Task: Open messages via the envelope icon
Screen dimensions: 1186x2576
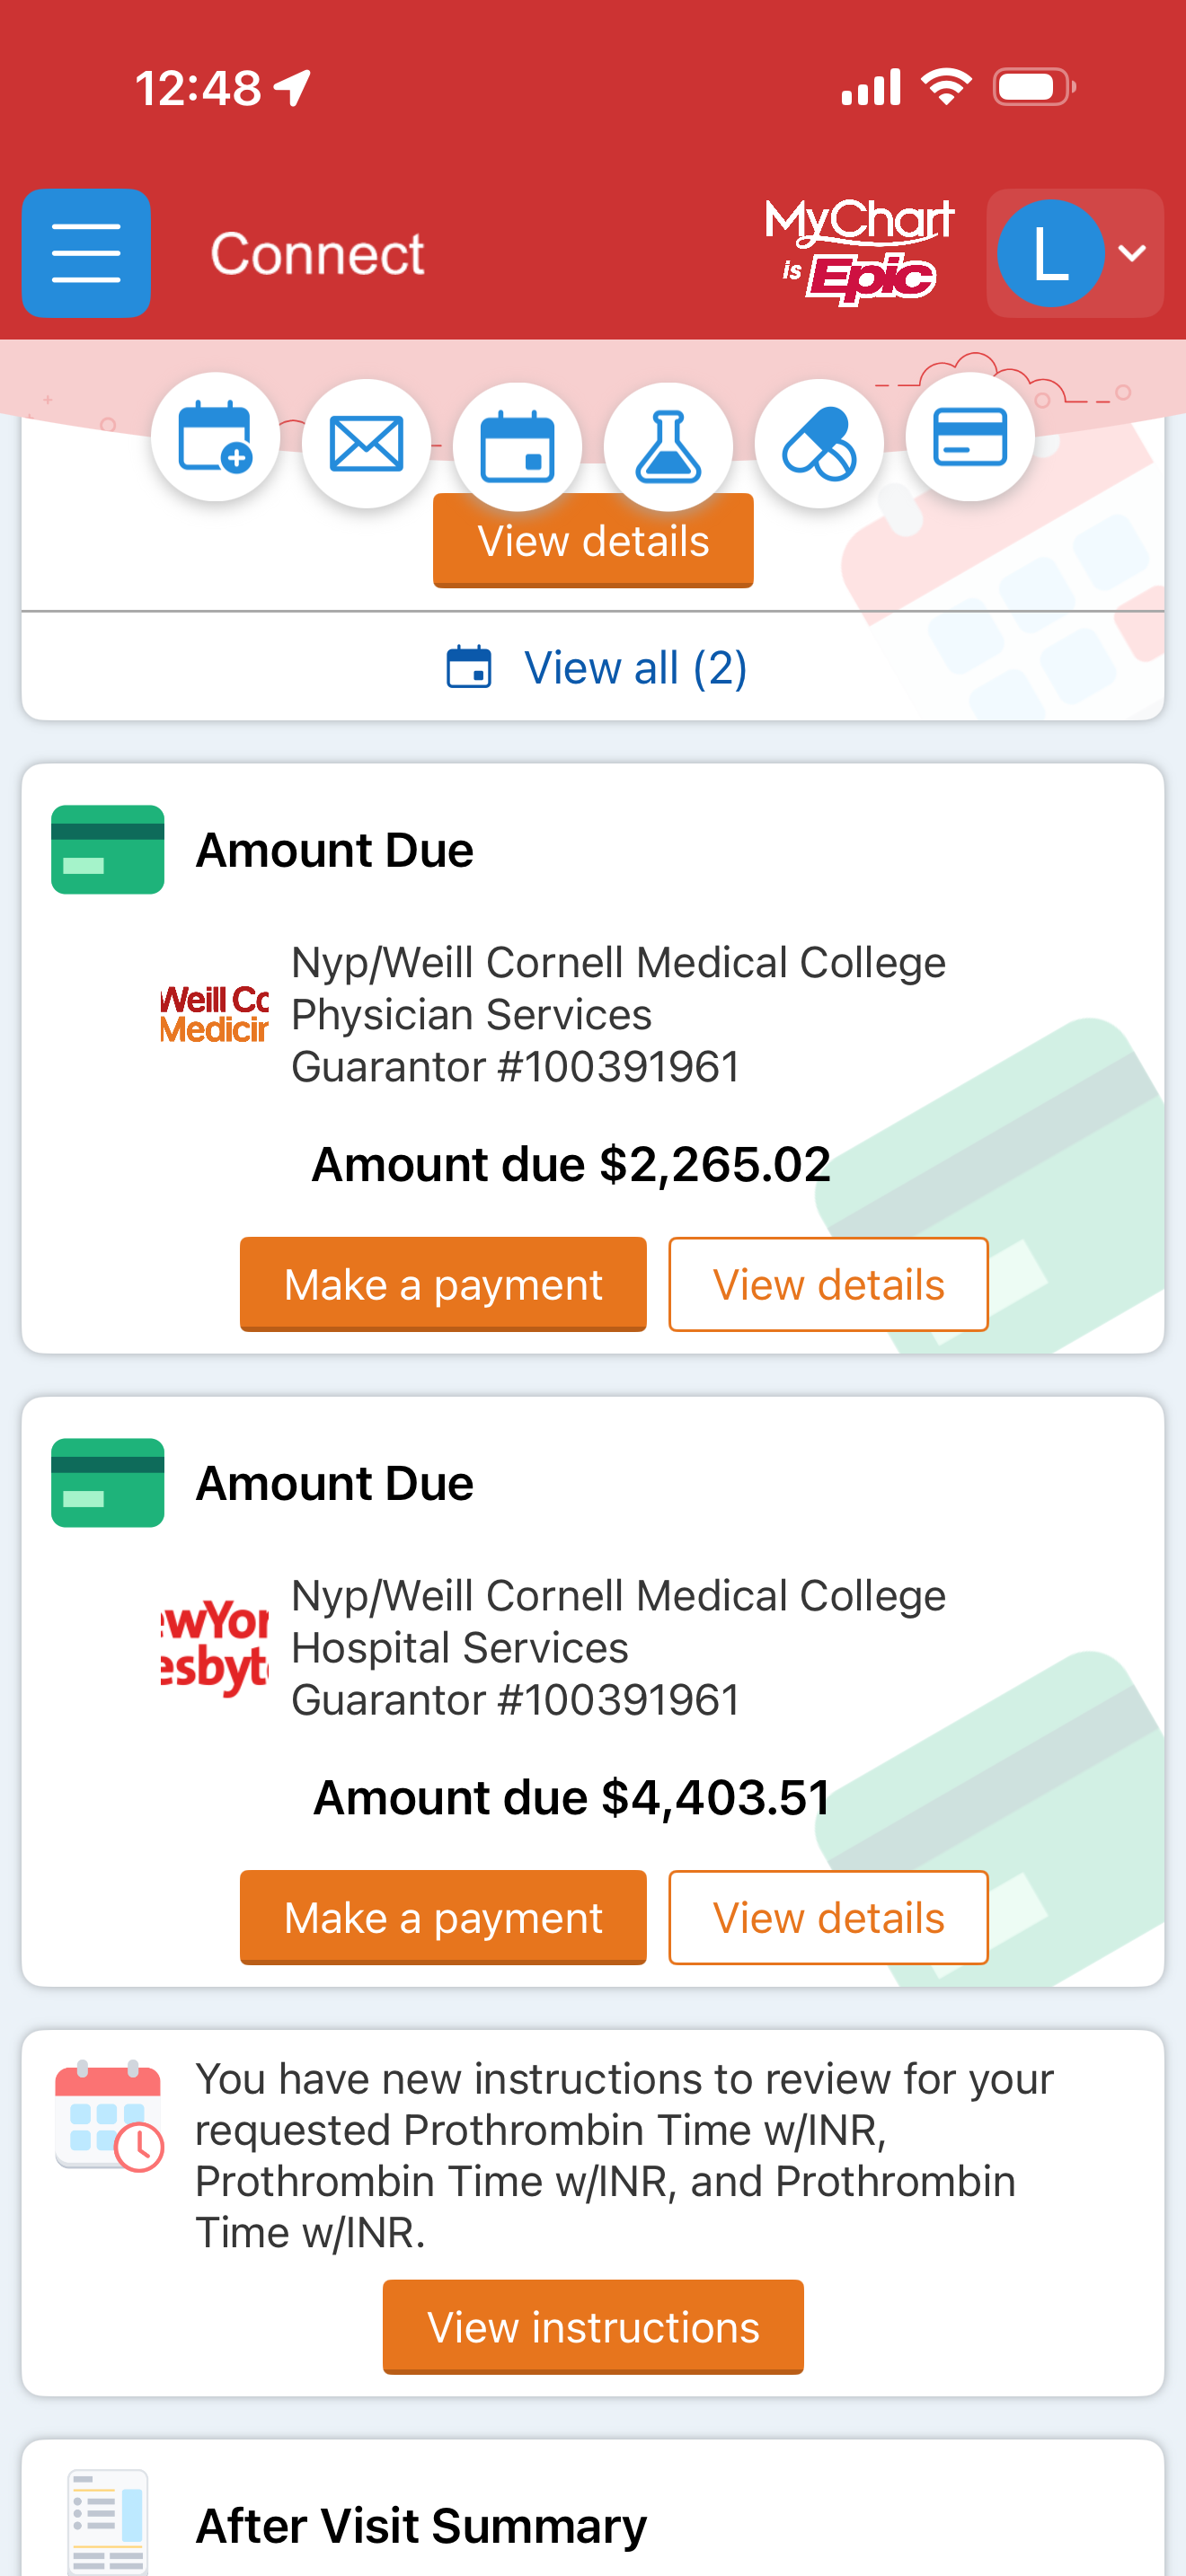Action: pyautogui.click(x=366, y=443)
